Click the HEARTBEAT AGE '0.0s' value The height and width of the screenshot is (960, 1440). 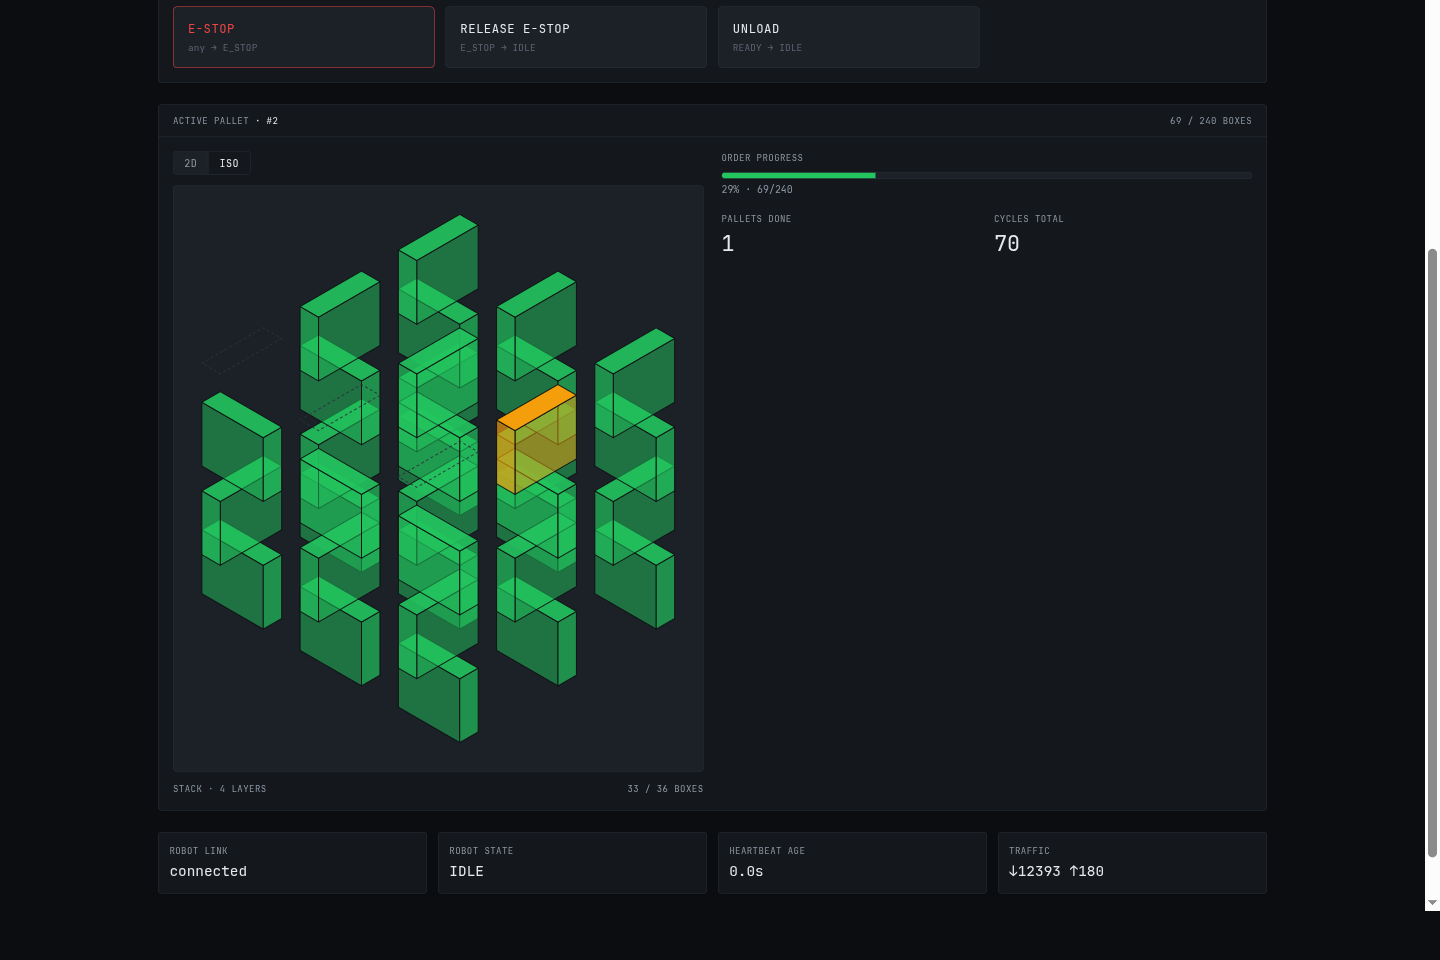746,871
